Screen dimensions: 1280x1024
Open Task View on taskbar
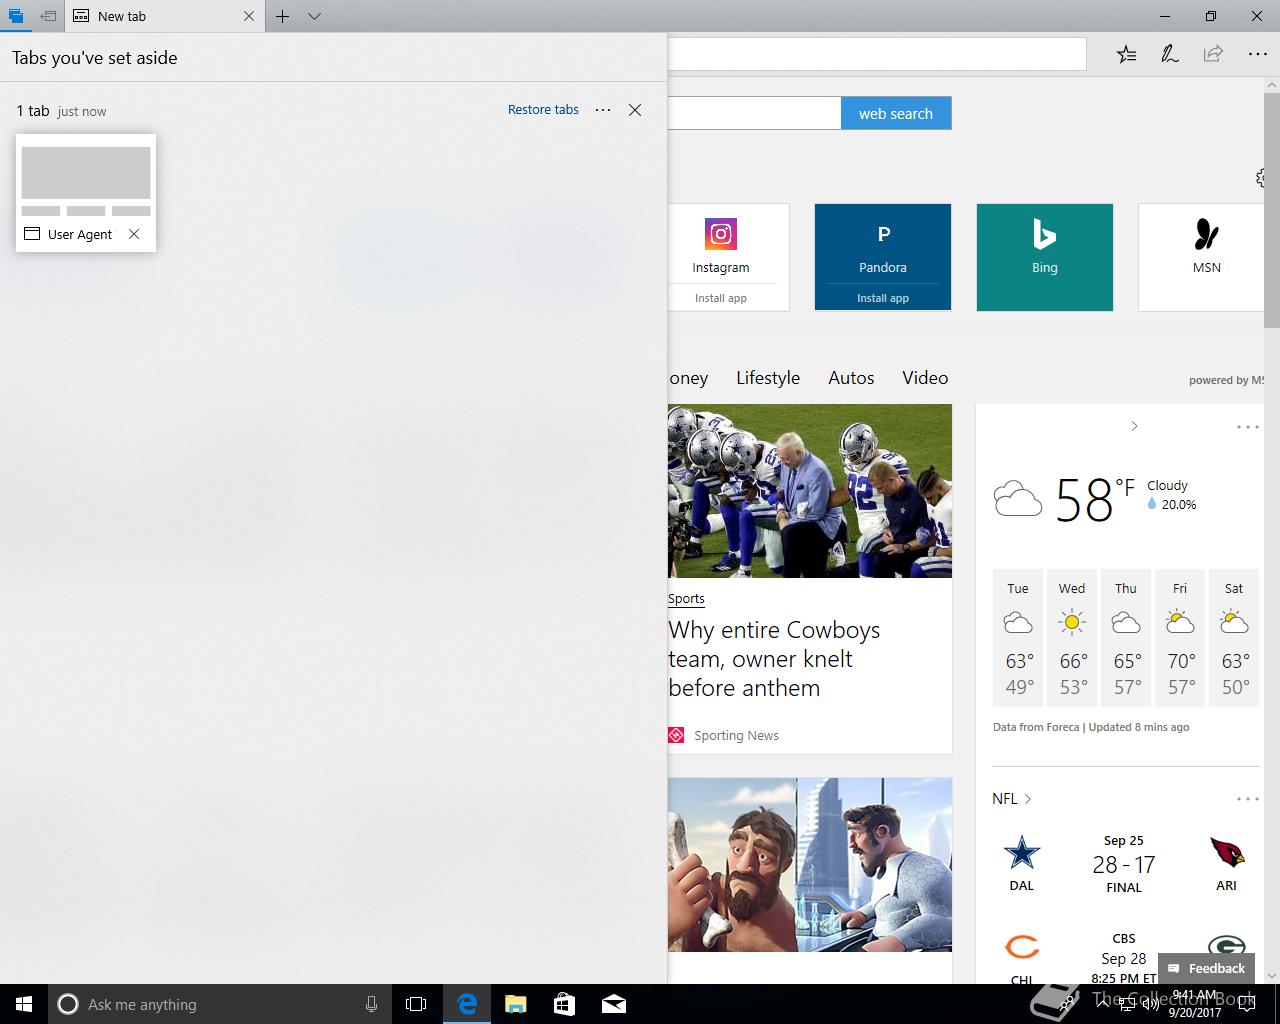416,1004
